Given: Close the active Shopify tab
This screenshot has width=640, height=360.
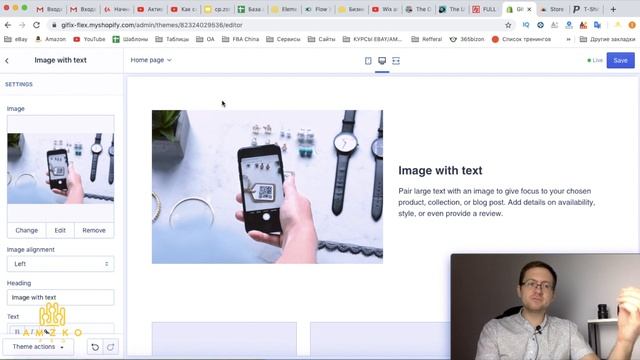Looking at the screenshot, I should (x=529, y=9).
